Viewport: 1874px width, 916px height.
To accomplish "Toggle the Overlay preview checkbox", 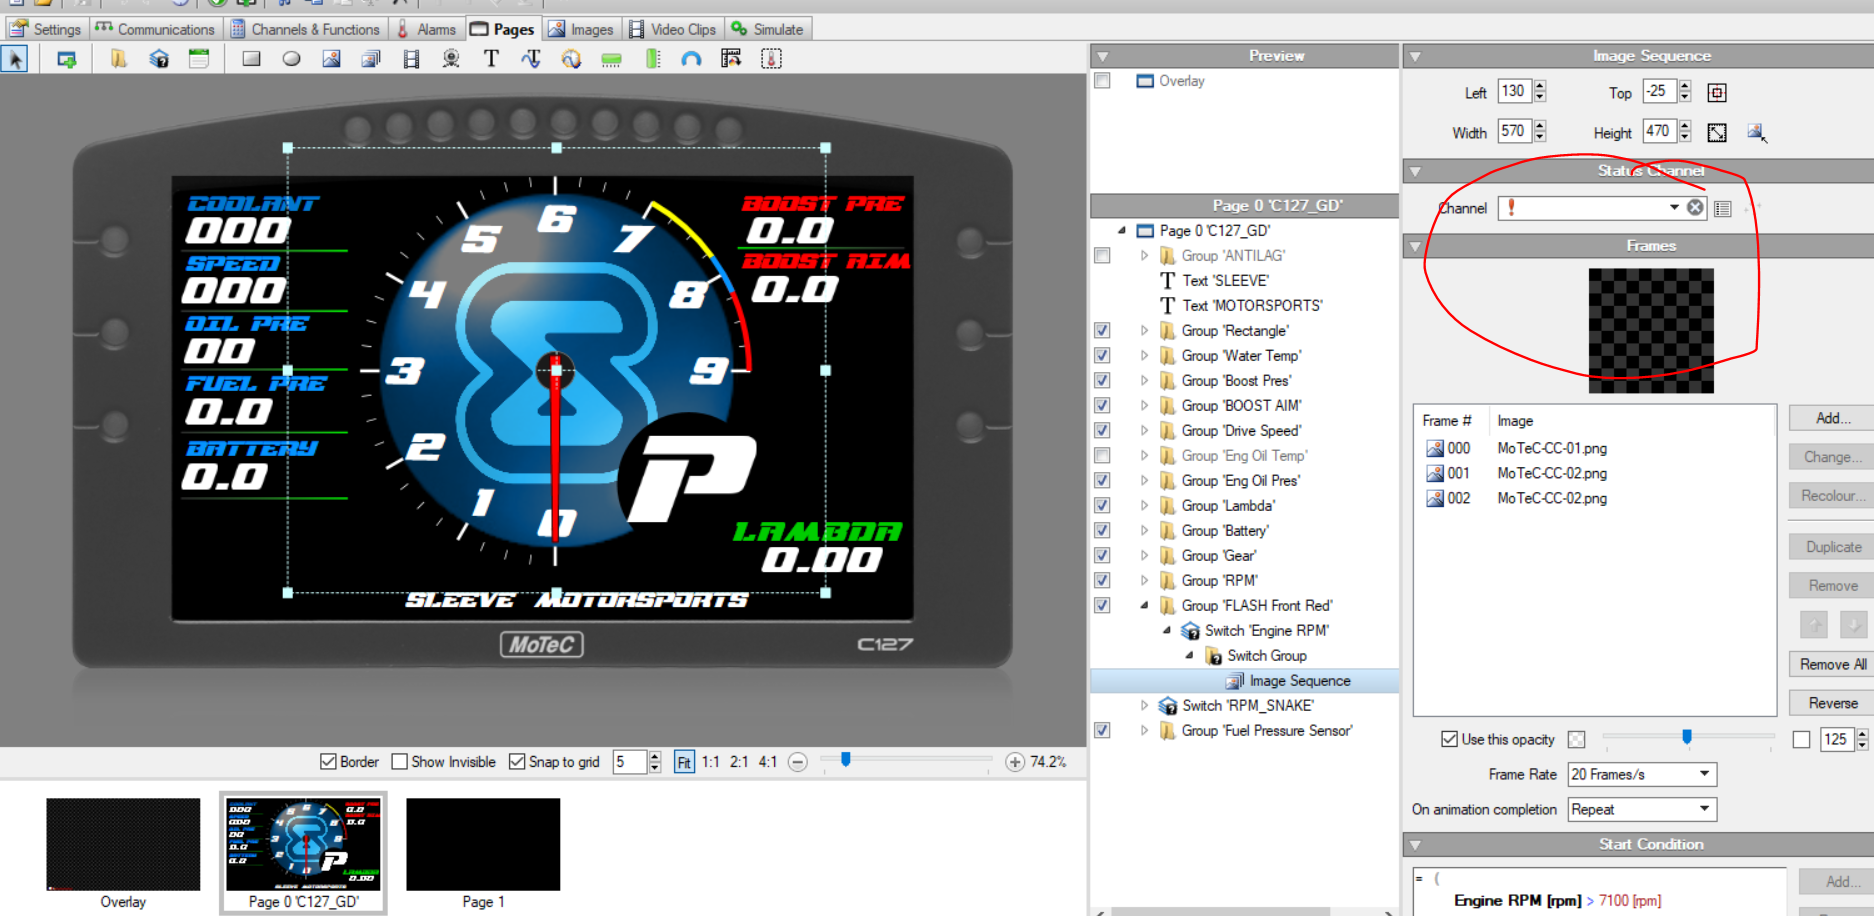I will tap(1102, 81).
